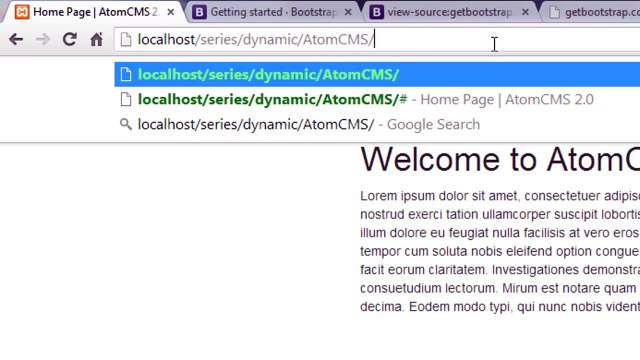Click the browser Back arrow button
The height and width of the screenshot is (360, 640).
16,40
